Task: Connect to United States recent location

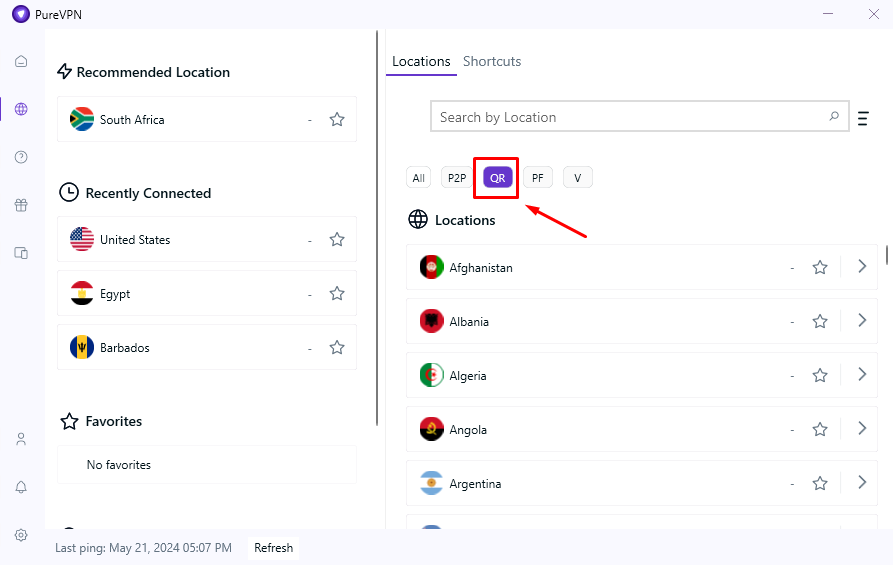Action: tap(207, 239)
